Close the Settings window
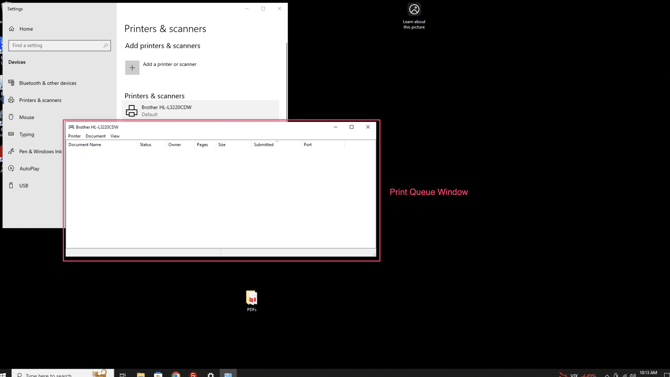 pyautogui.click(x=279, y=9)
